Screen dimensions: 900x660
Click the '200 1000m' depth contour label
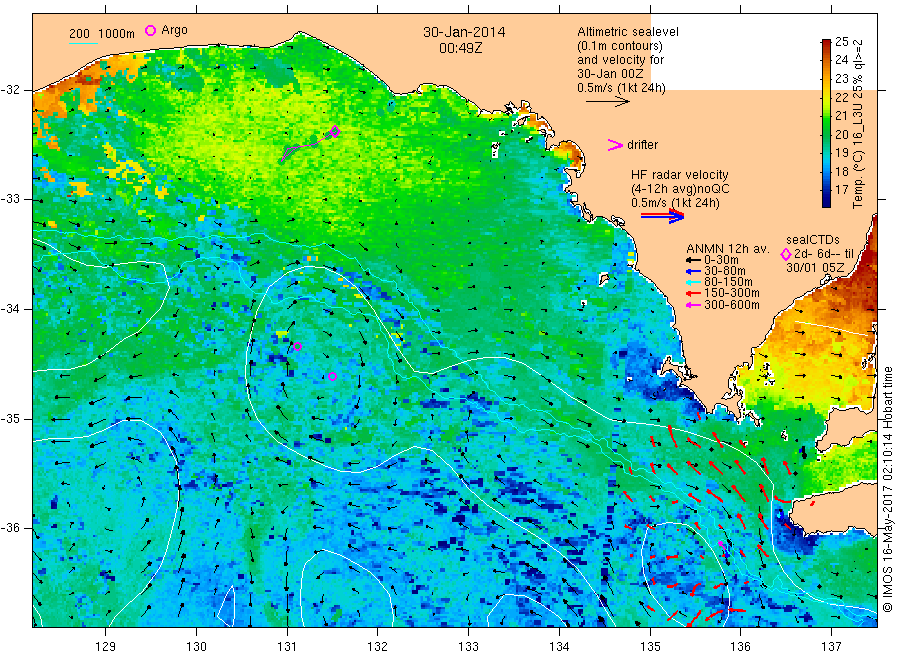(102, 34)
